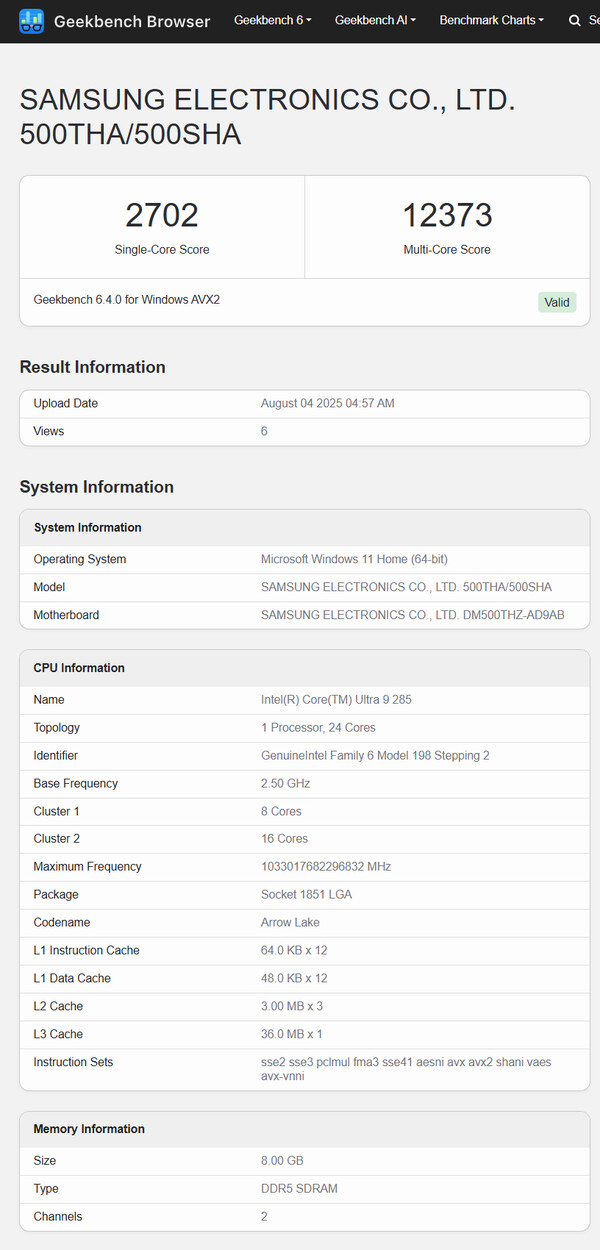Screen dimensions: 600x1250
Task: Click the Valid badge
Action: pos(557,302)
